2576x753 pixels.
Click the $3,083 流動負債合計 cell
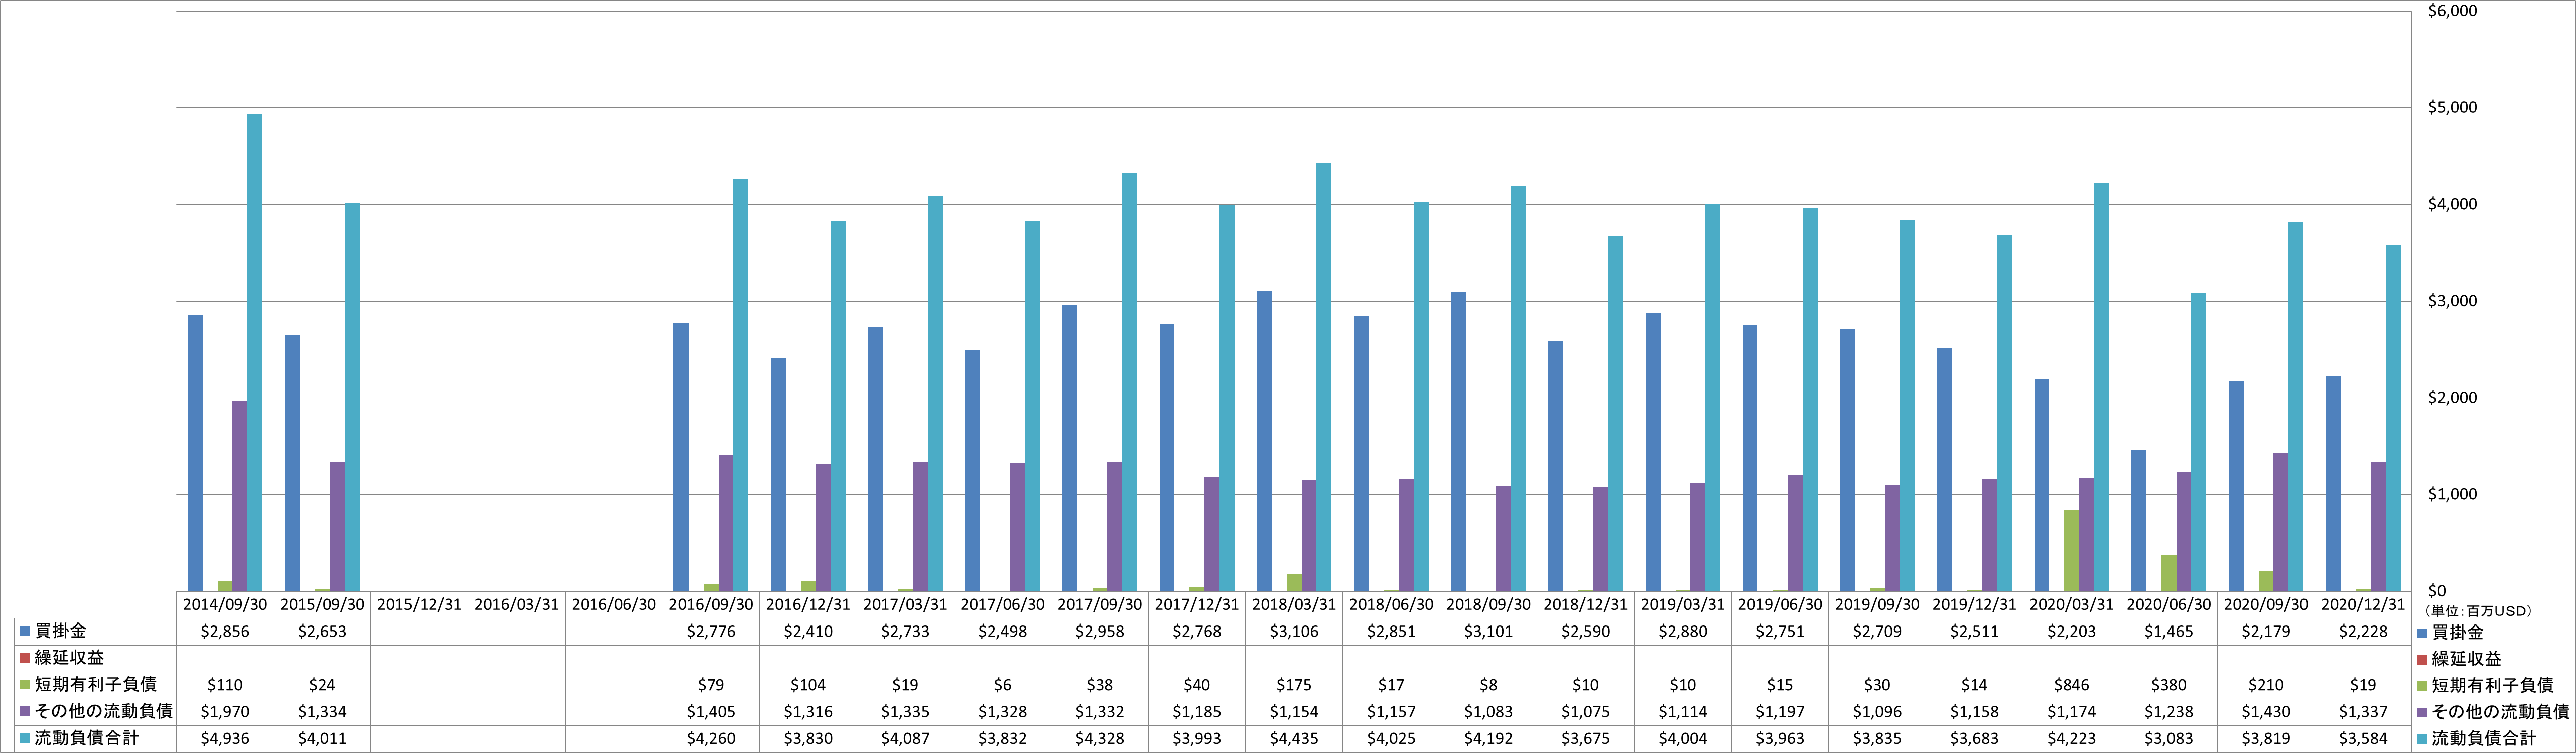(x=2169, y=738)
